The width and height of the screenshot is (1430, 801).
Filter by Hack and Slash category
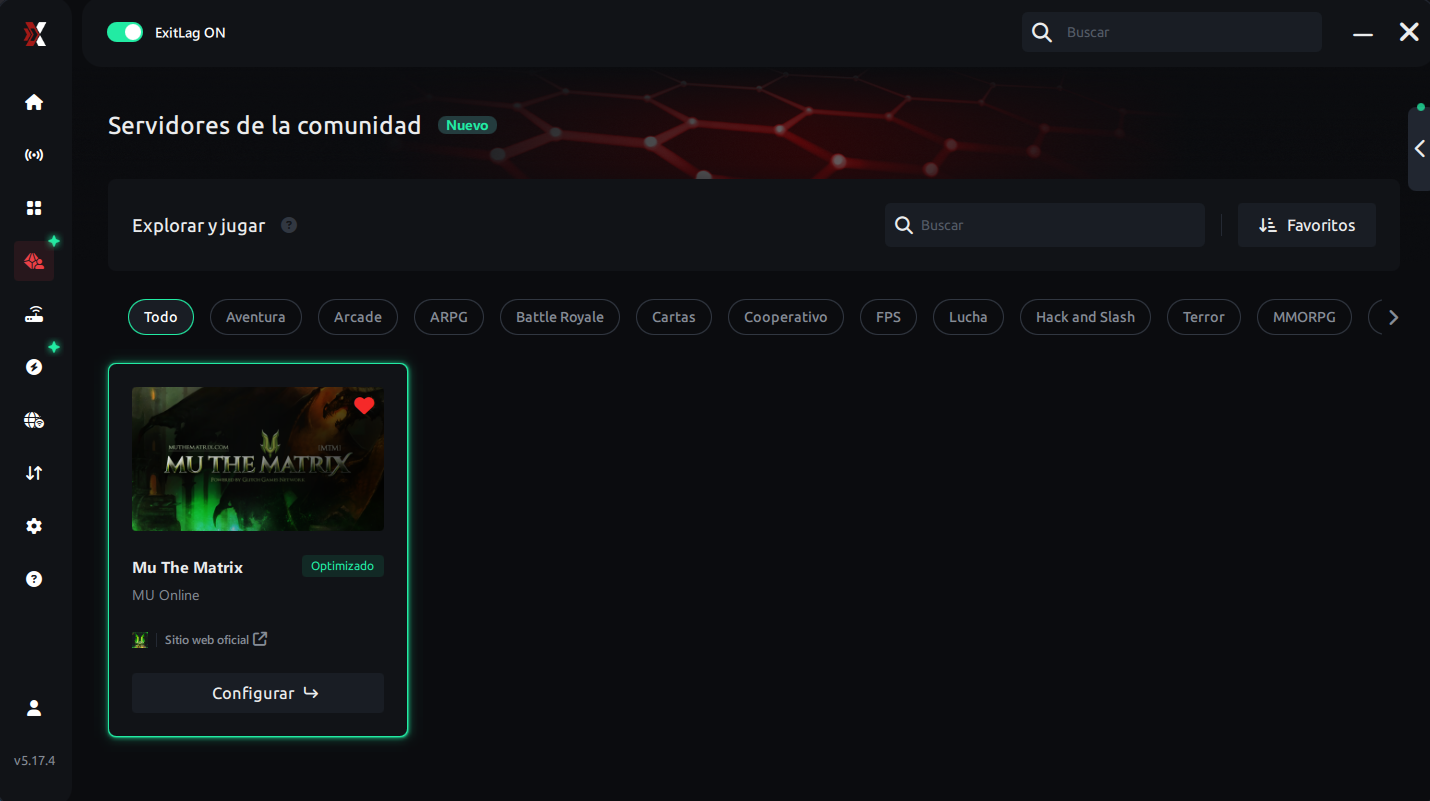pyautogui.click(x=1085, y=317)
